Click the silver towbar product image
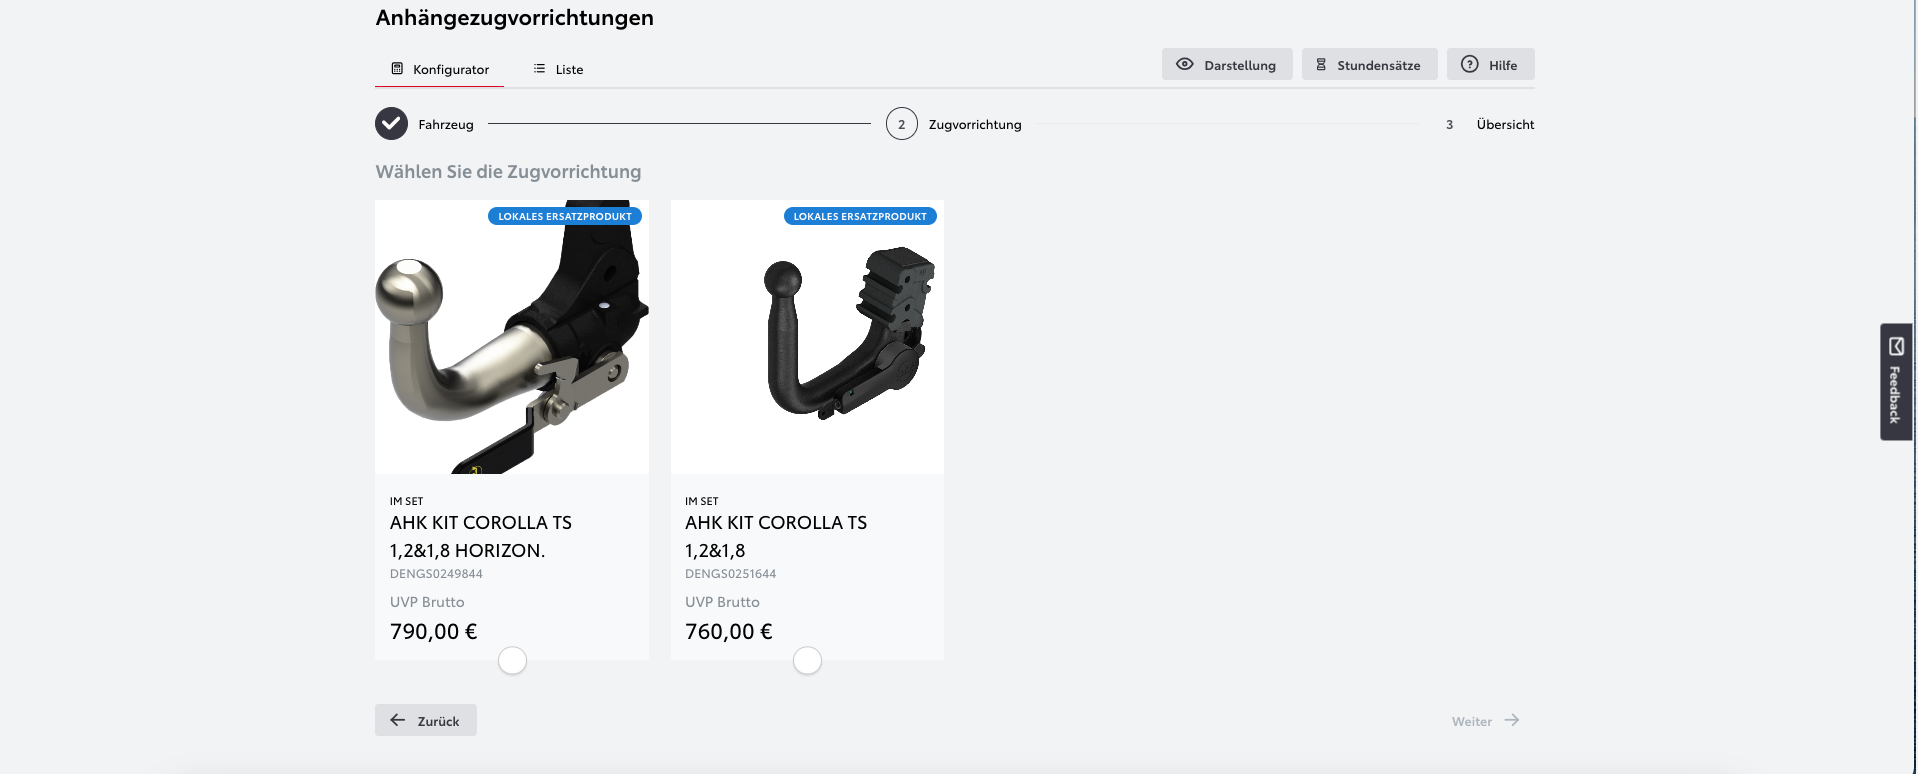 tap(511, 337)
